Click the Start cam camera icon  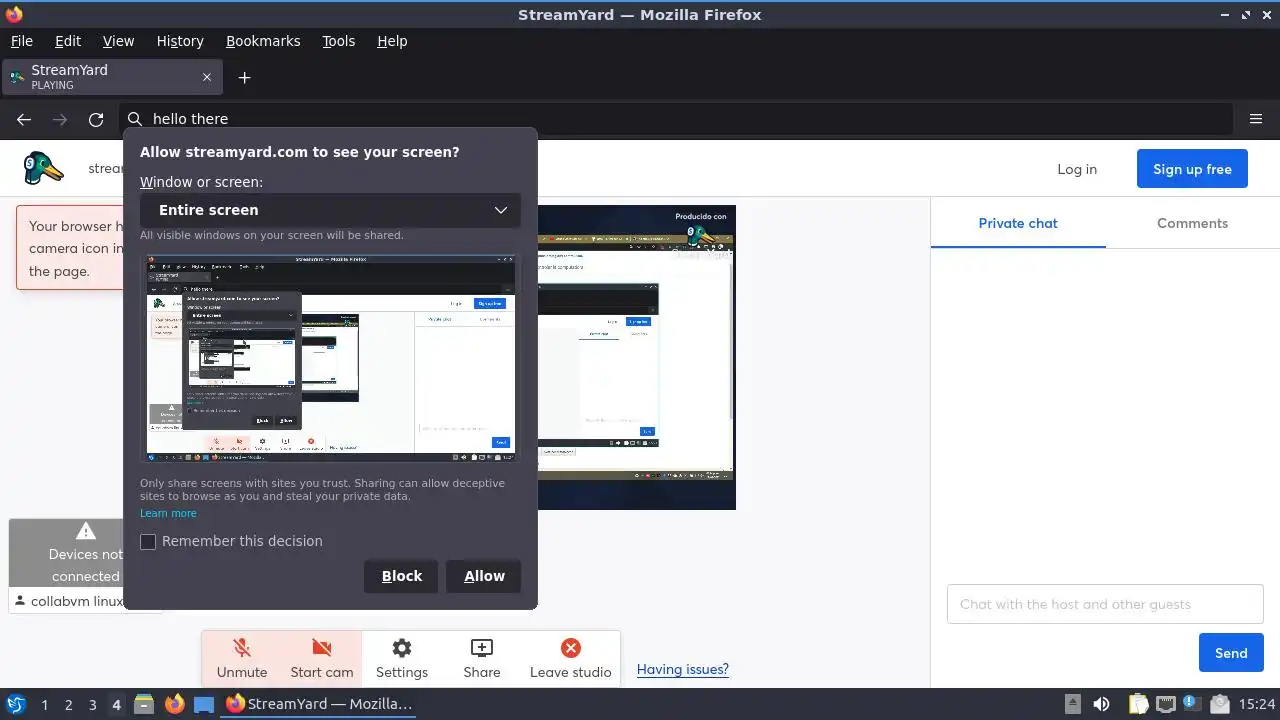pos(322,648)
